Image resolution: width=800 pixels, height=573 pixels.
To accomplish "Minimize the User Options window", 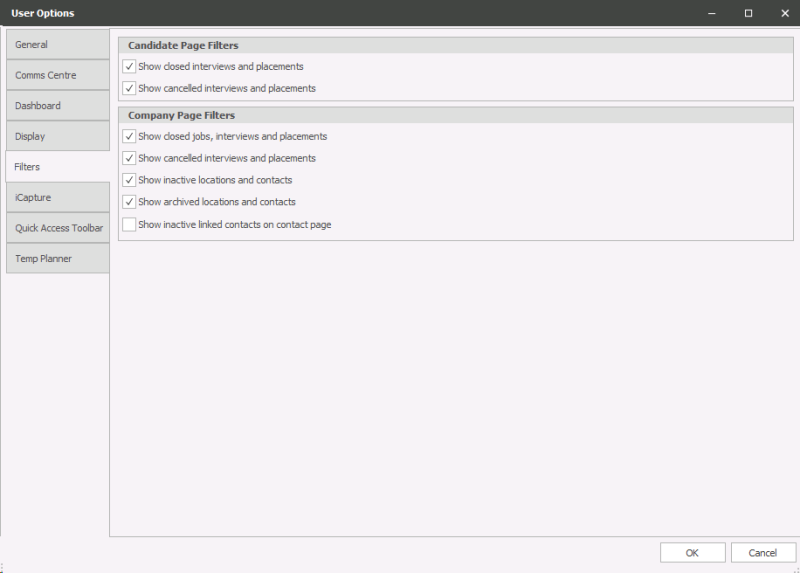I will coord(712,13).
